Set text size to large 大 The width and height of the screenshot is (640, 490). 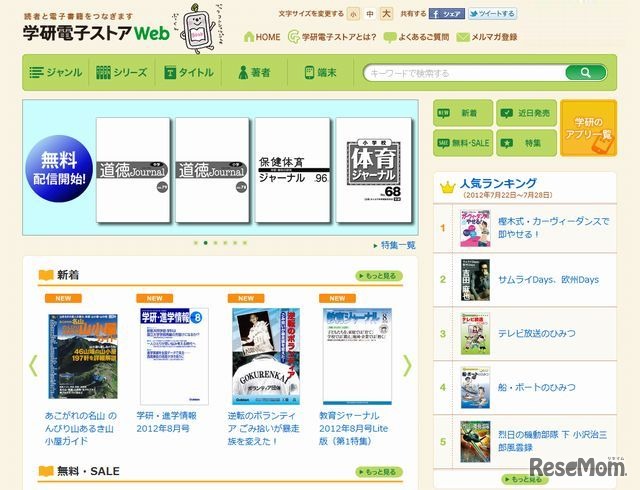[x=386, y=14]
